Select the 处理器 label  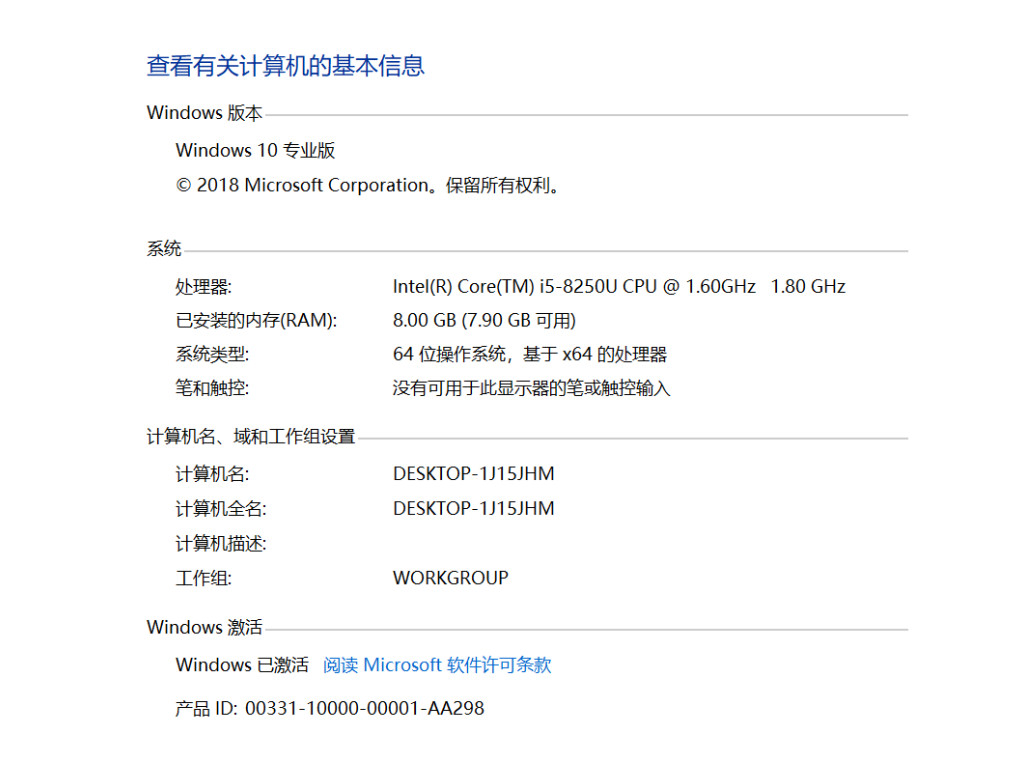[204, 286]
